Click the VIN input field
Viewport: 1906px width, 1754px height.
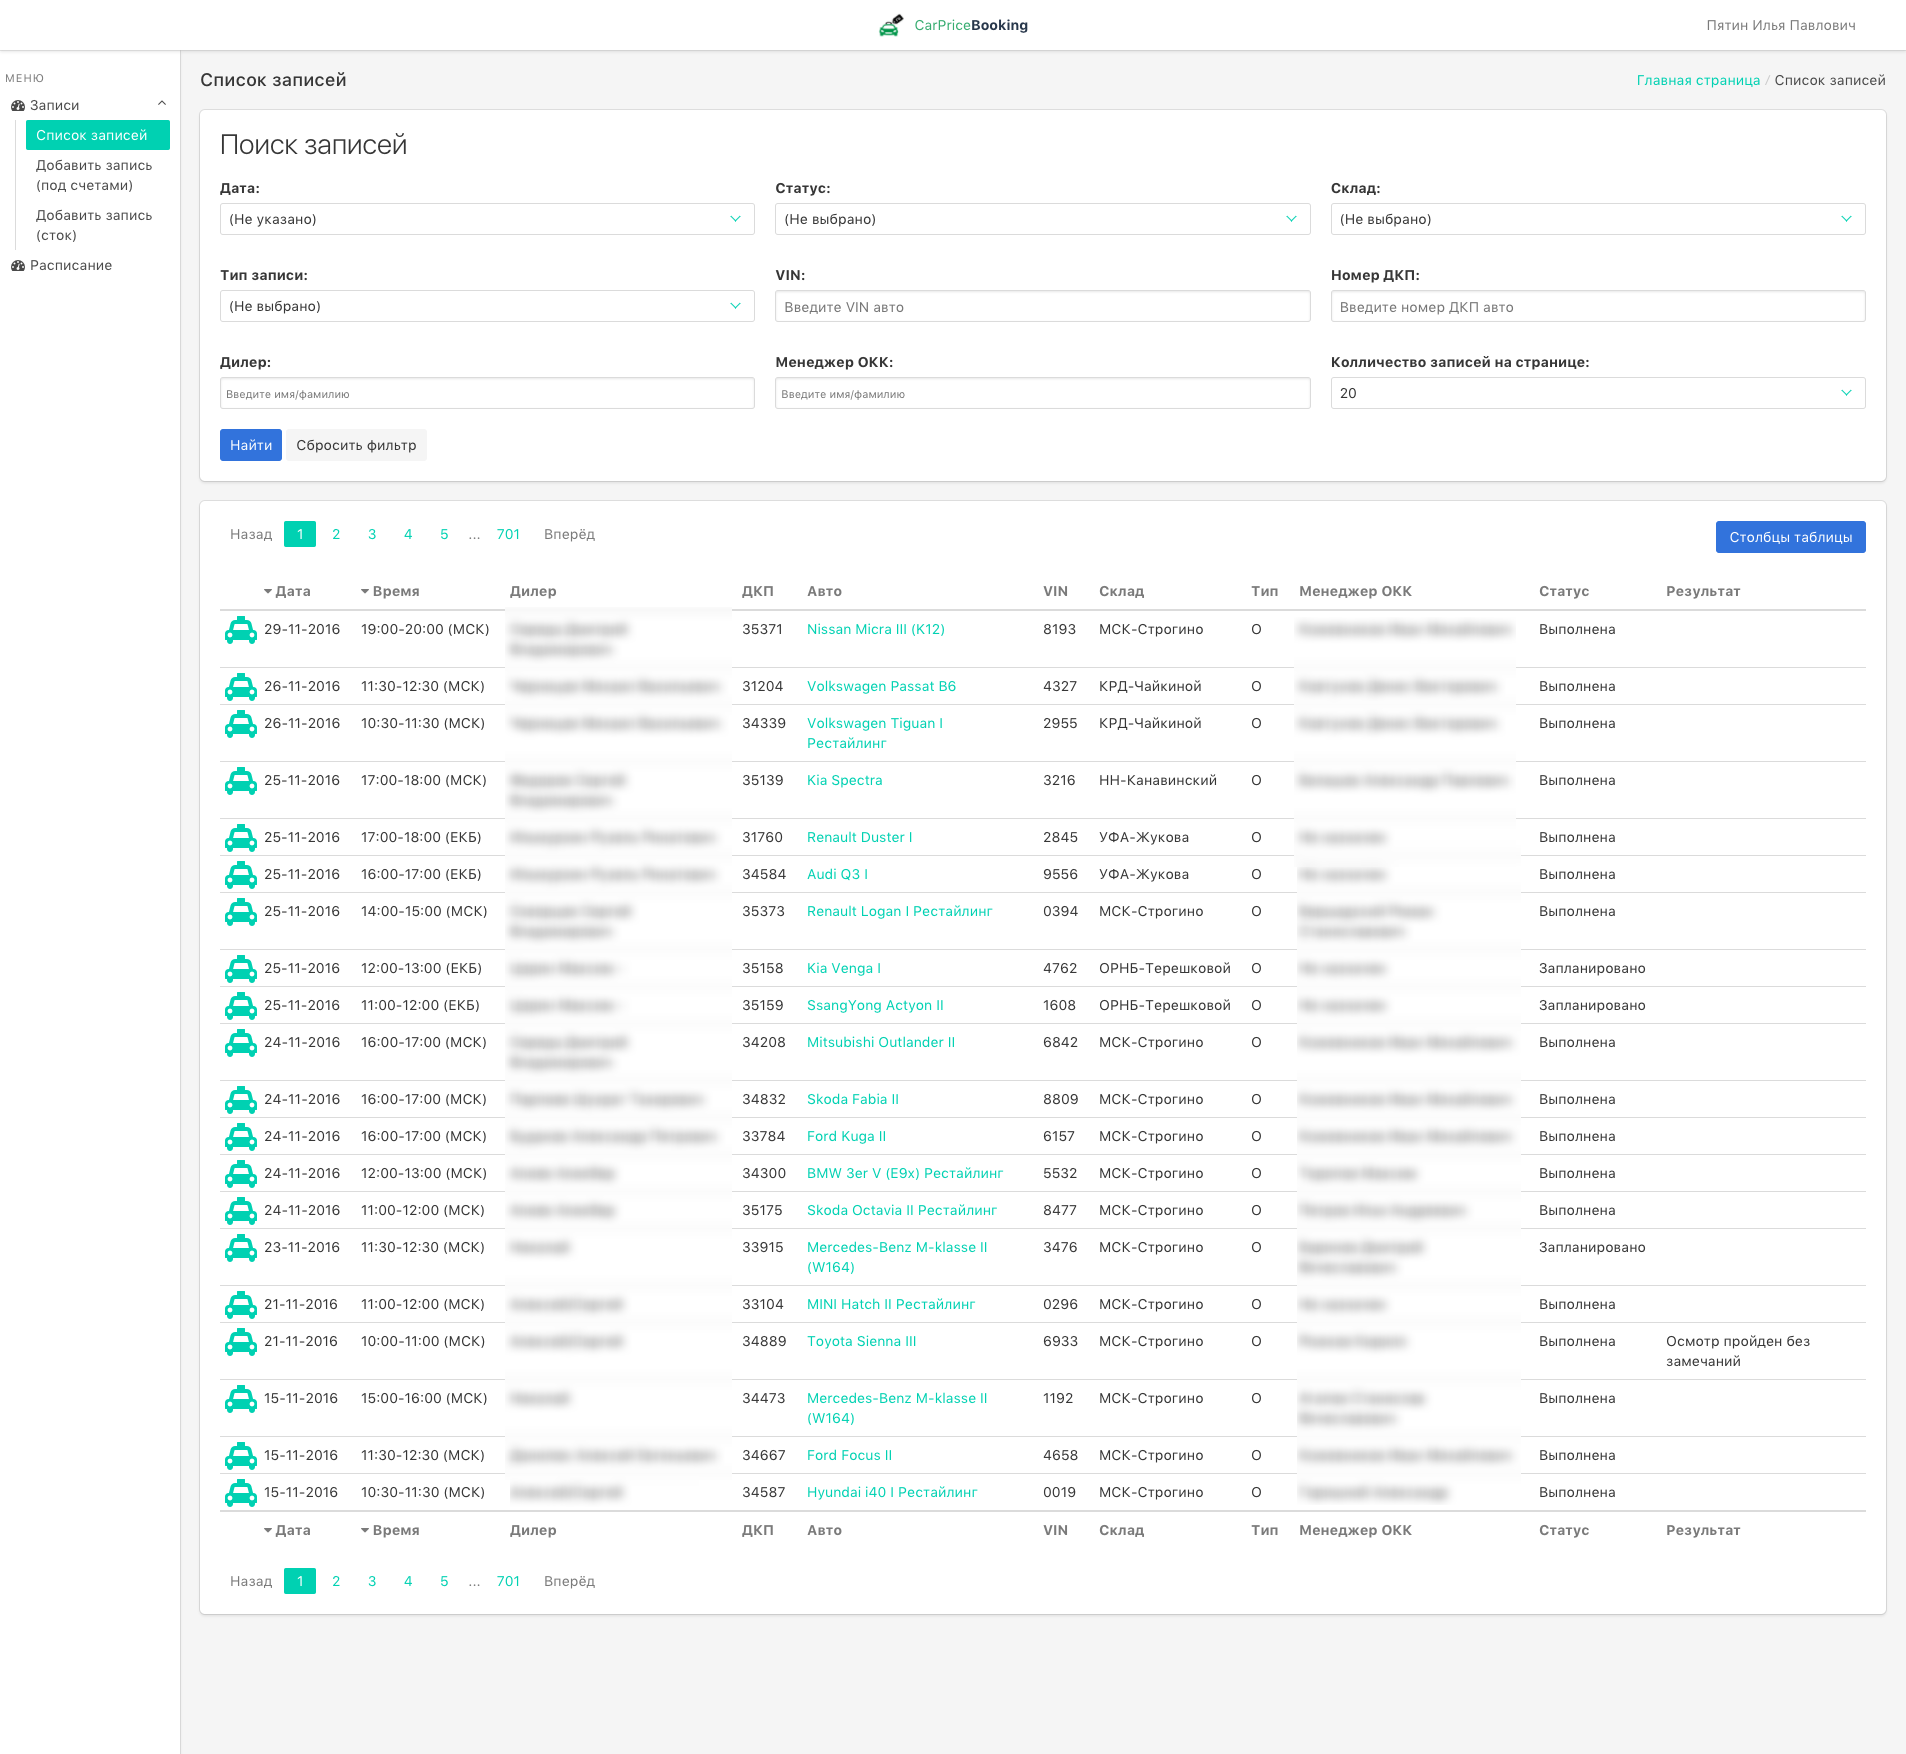click(x=1042, y=306)
